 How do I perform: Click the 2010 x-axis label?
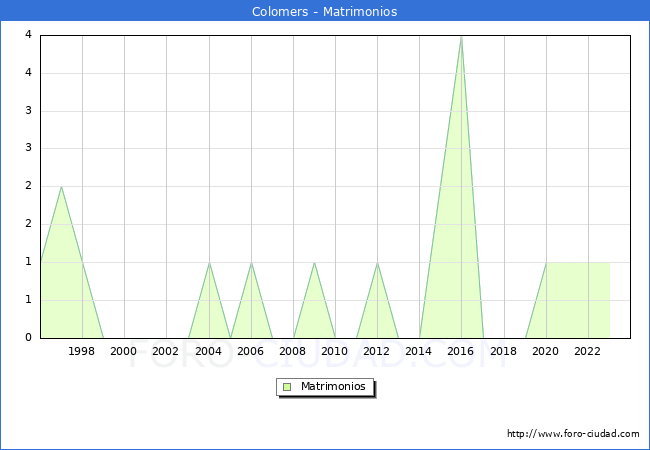335,351
